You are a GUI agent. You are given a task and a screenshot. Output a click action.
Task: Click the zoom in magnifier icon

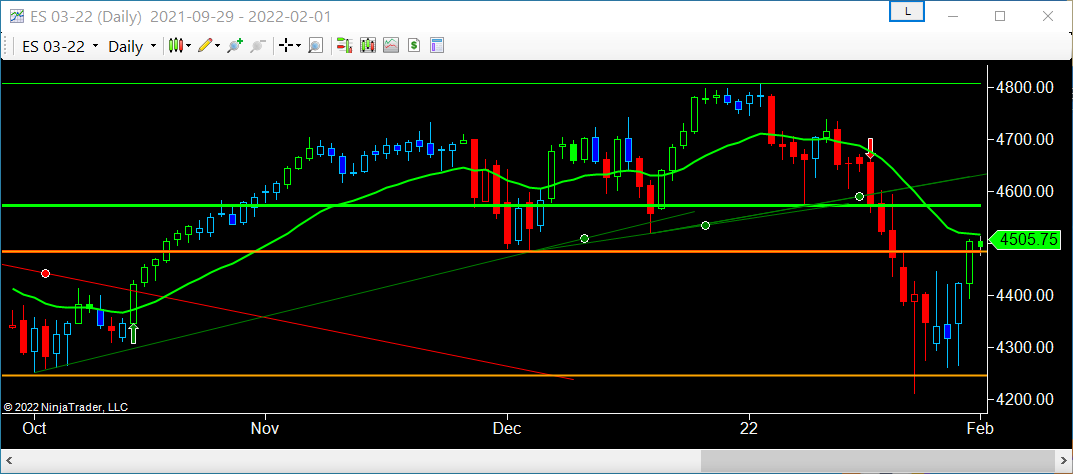tap(235, 46)
